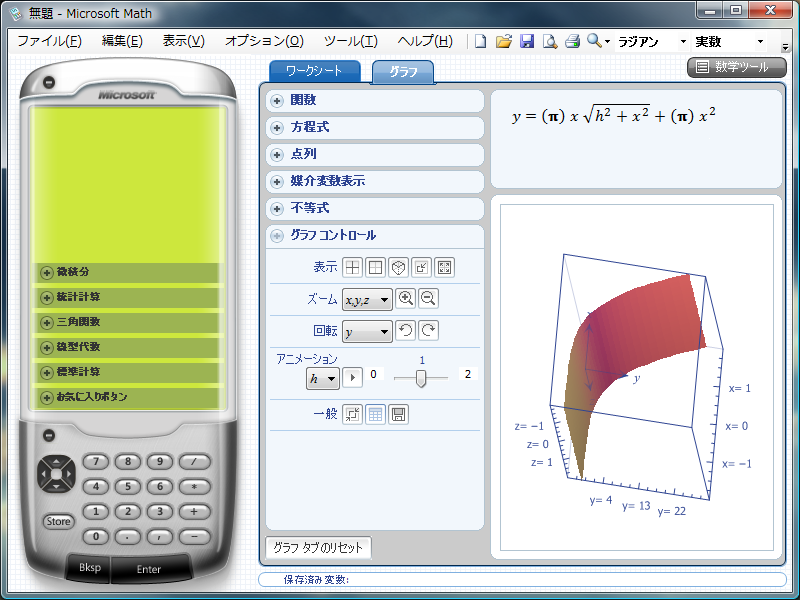
Task: Open the ヘルプ(H) menu
Action: (x=425, y=41)
